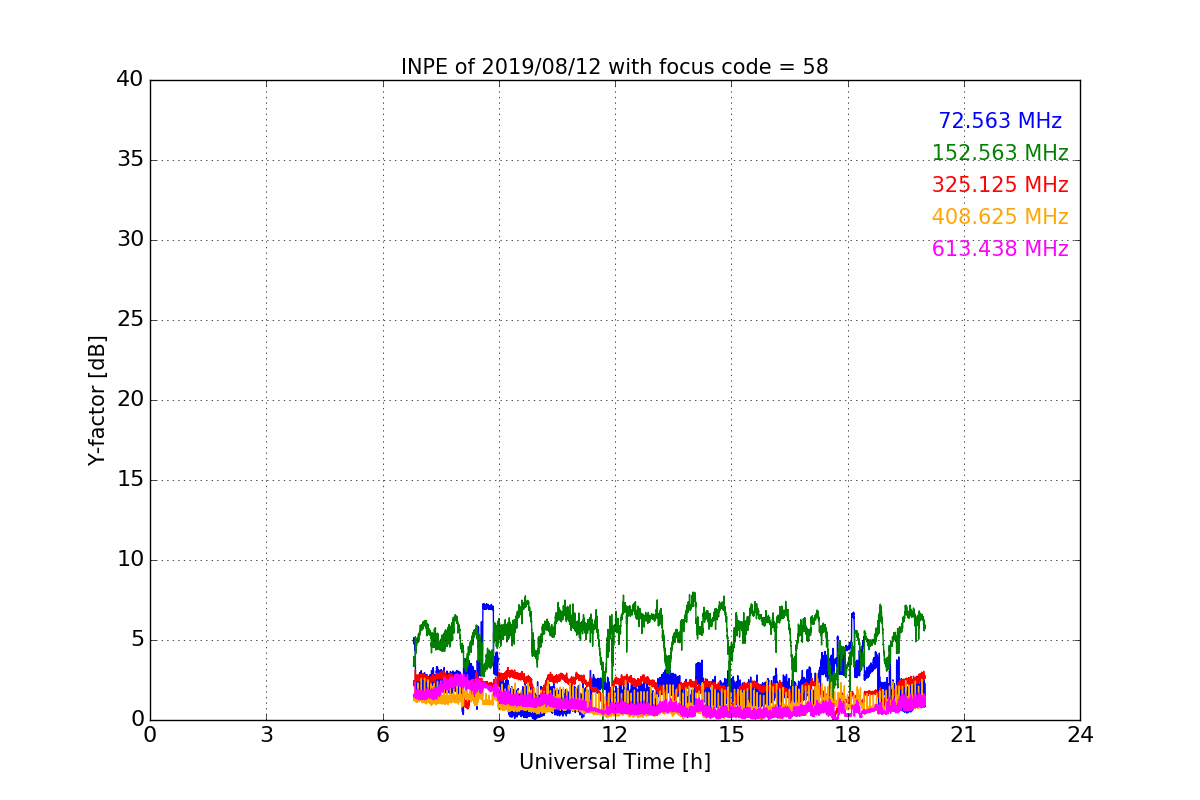Click y-axis tick label 35
Image resolution: width=1200 pixels, height=800 pixels.
point(130,160)
